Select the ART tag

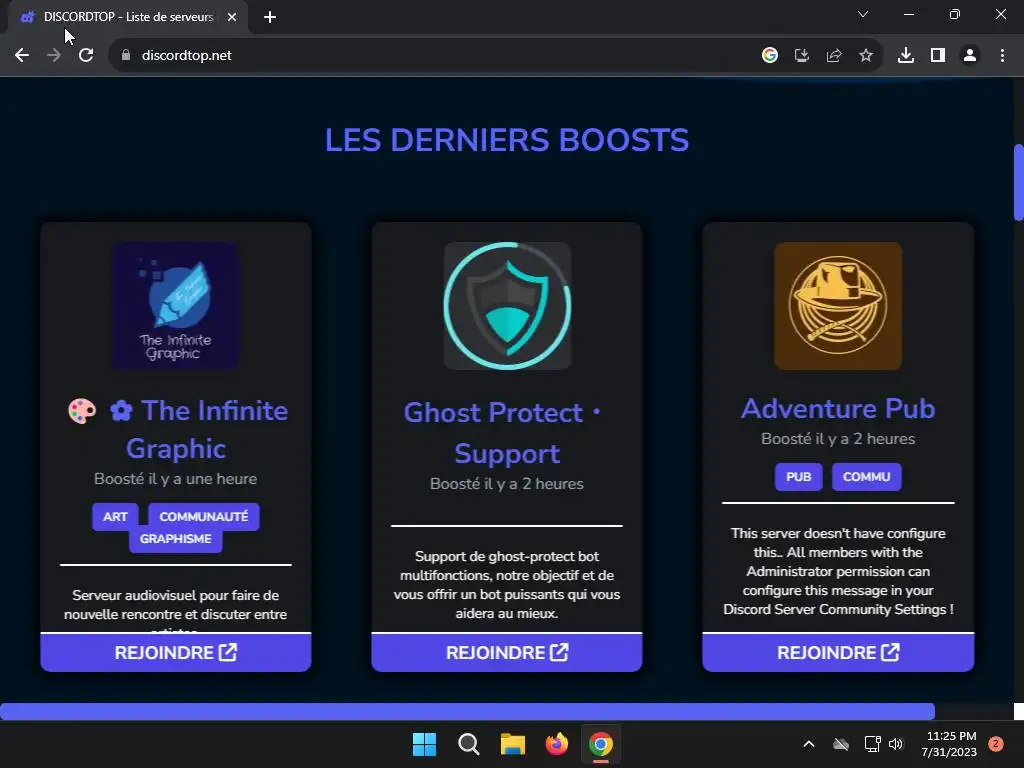115,517
